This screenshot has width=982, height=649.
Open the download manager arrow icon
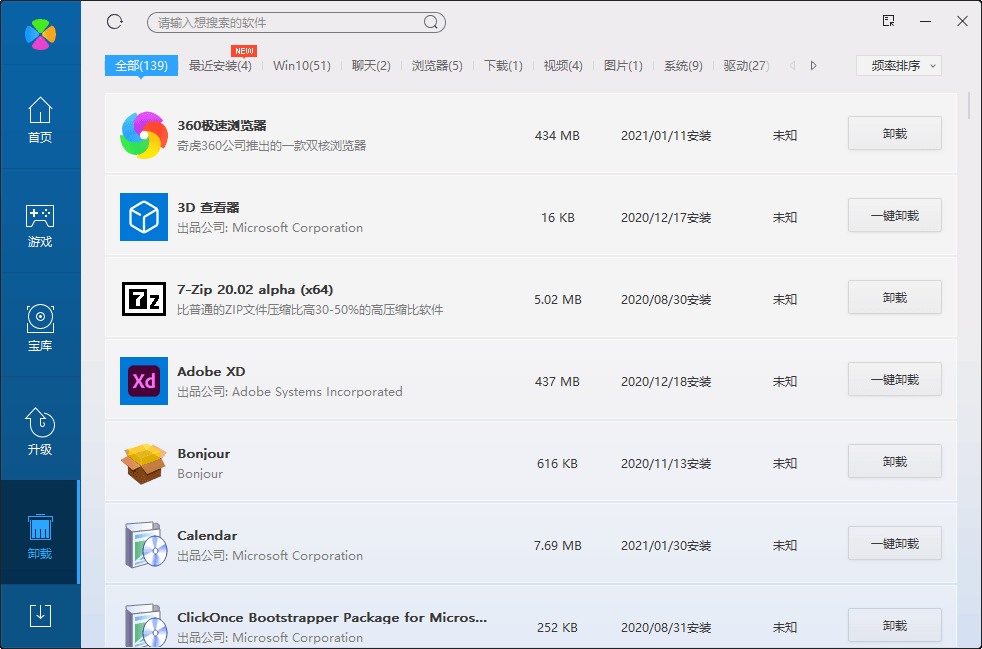pyautogui.click(x=40, y=615)
